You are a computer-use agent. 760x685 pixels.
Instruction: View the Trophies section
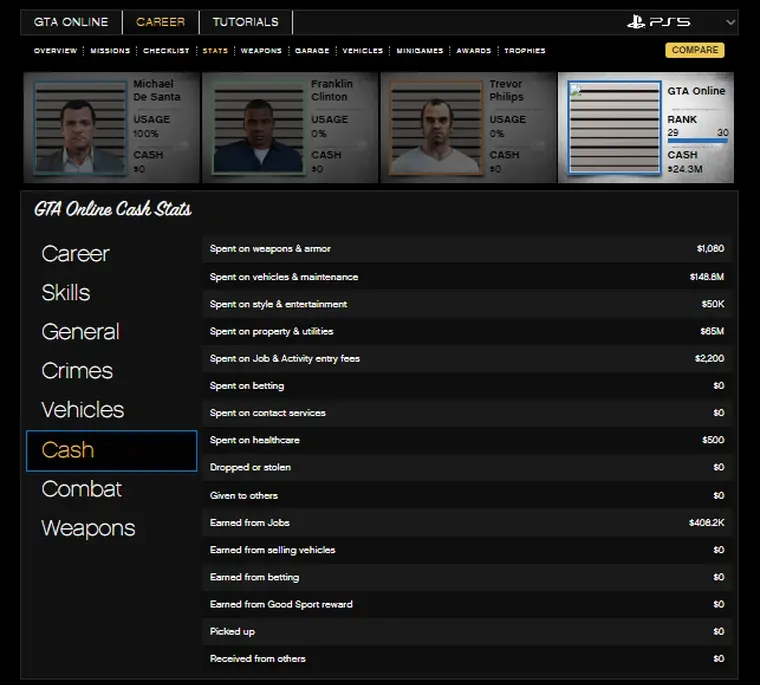coord(525,50)
